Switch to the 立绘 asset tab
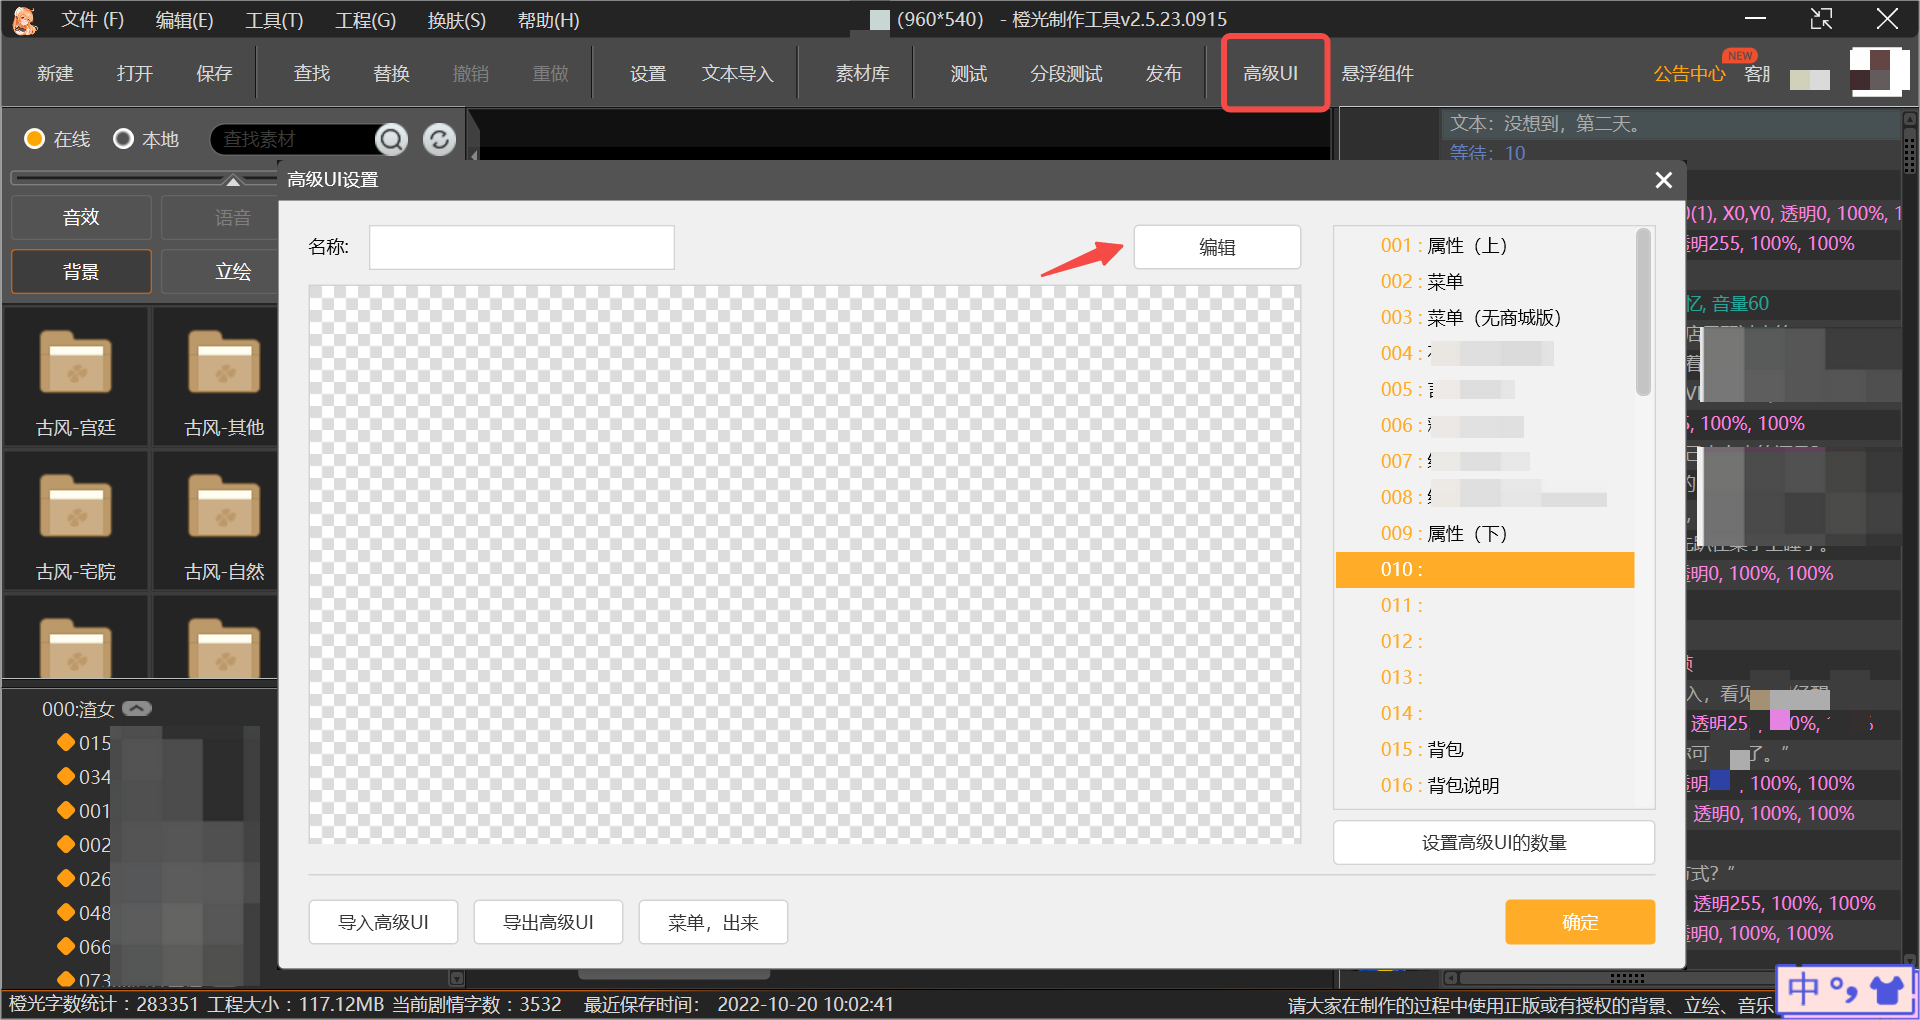The height and width of the screenshot is (1020, 1920). point(232,271)
